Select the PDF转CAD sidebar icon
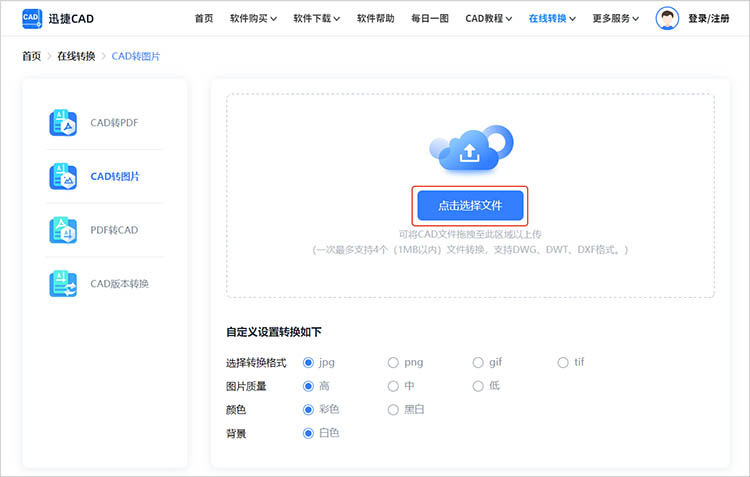The height and width of the screenshot is (477, 750). [63, 230]
